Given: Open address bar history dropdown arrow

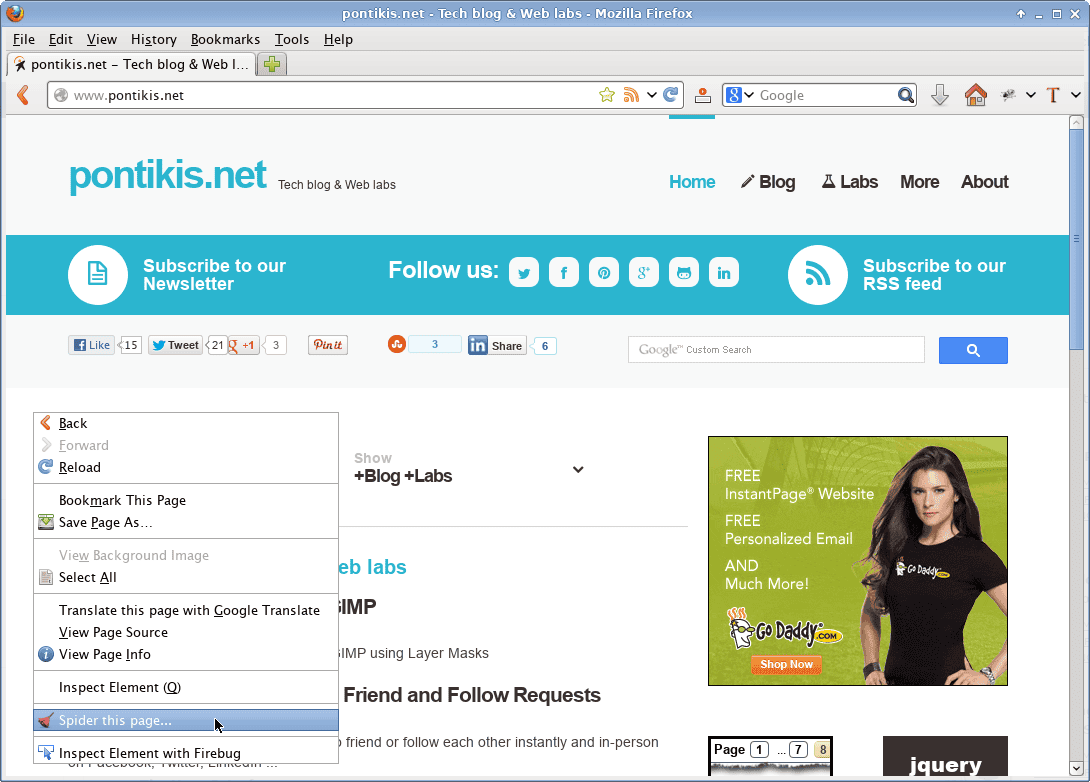Looking at the screenshot, I should [x=651, y=95].
